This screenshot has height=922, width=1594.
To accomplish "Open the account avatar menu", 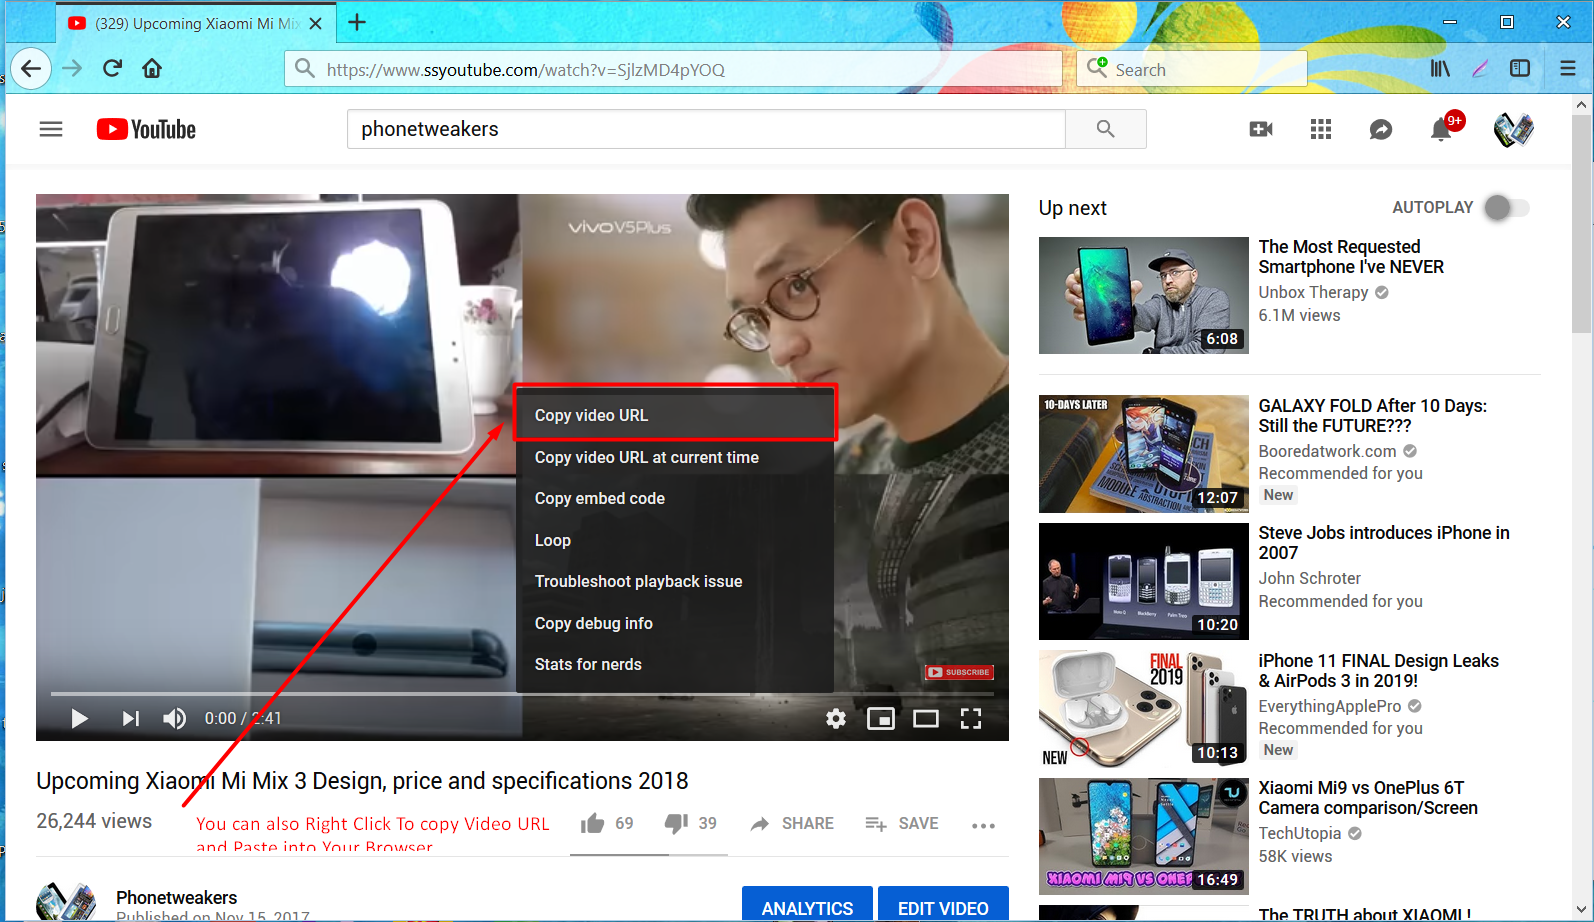I will point(1513,129).
